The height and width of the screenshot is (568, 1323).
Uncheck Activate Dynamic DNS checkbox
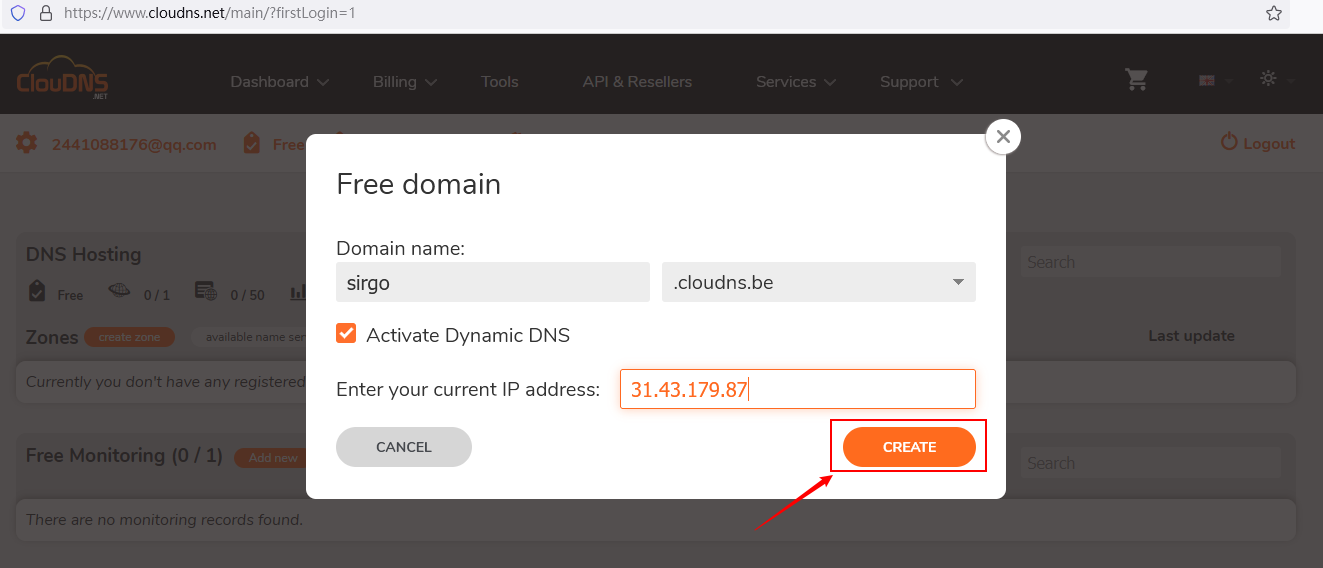tap(346, 334)
